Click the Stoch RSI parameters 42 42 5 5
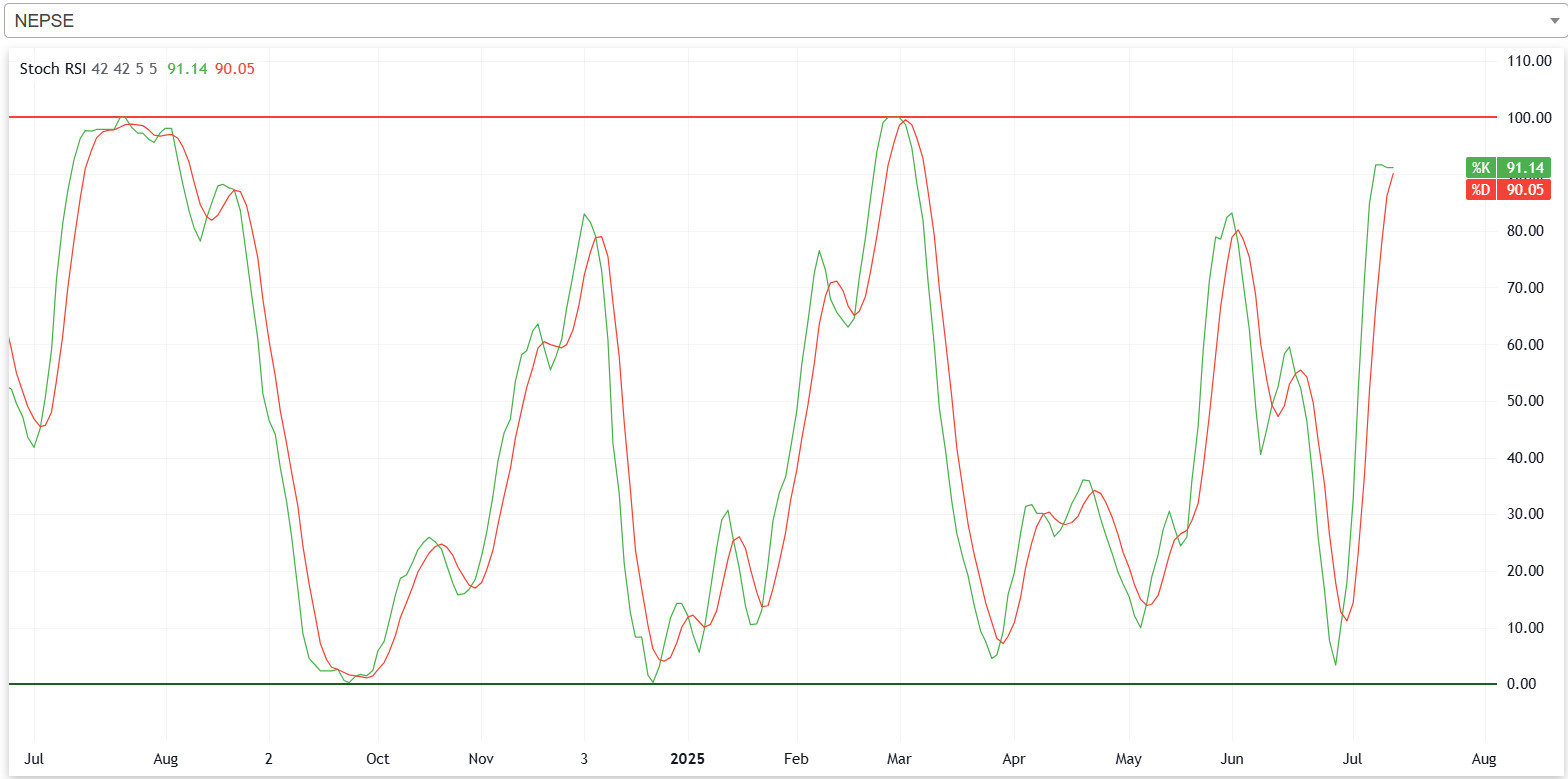This screenshot has width=1568, height=779. point(124,69)
